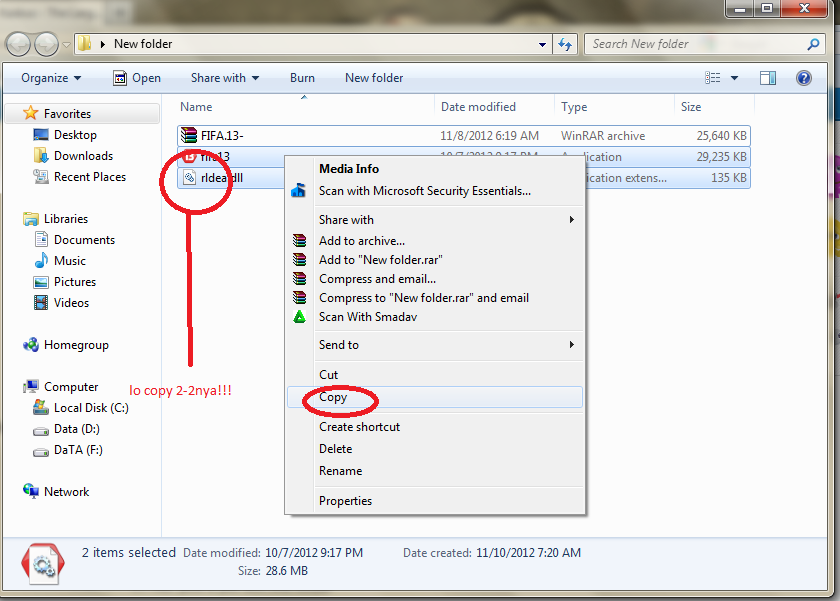
Task: Select the rldea.dll file icon
Action: tap(189, 177)
